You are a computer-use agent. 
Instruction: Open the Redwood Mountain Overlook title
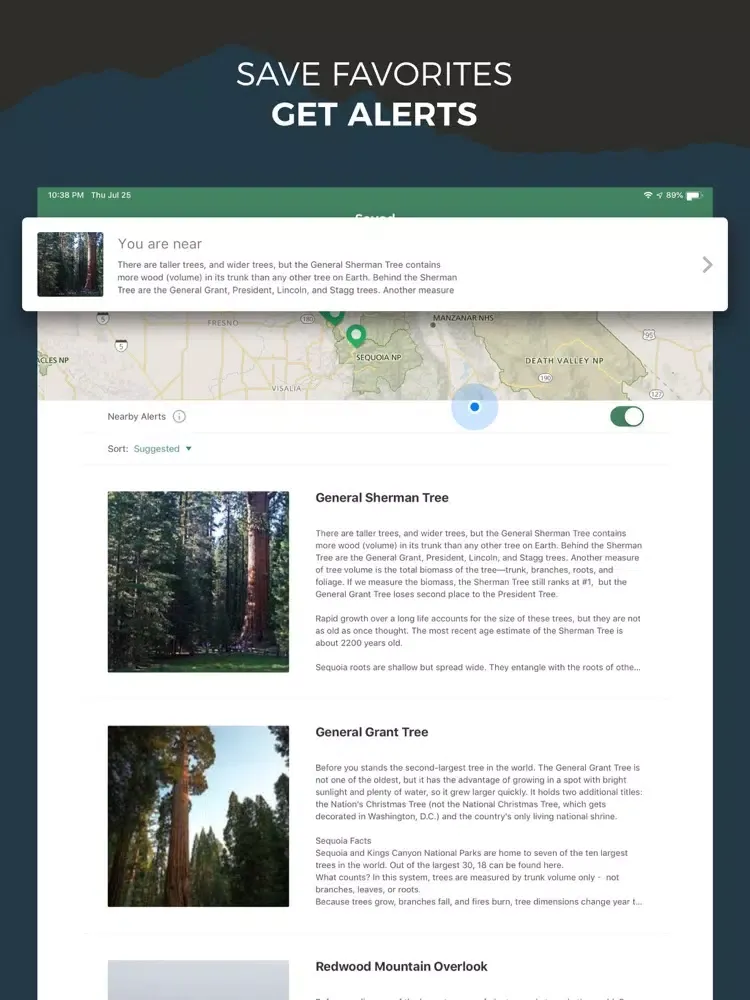click(x=402, y=966)
